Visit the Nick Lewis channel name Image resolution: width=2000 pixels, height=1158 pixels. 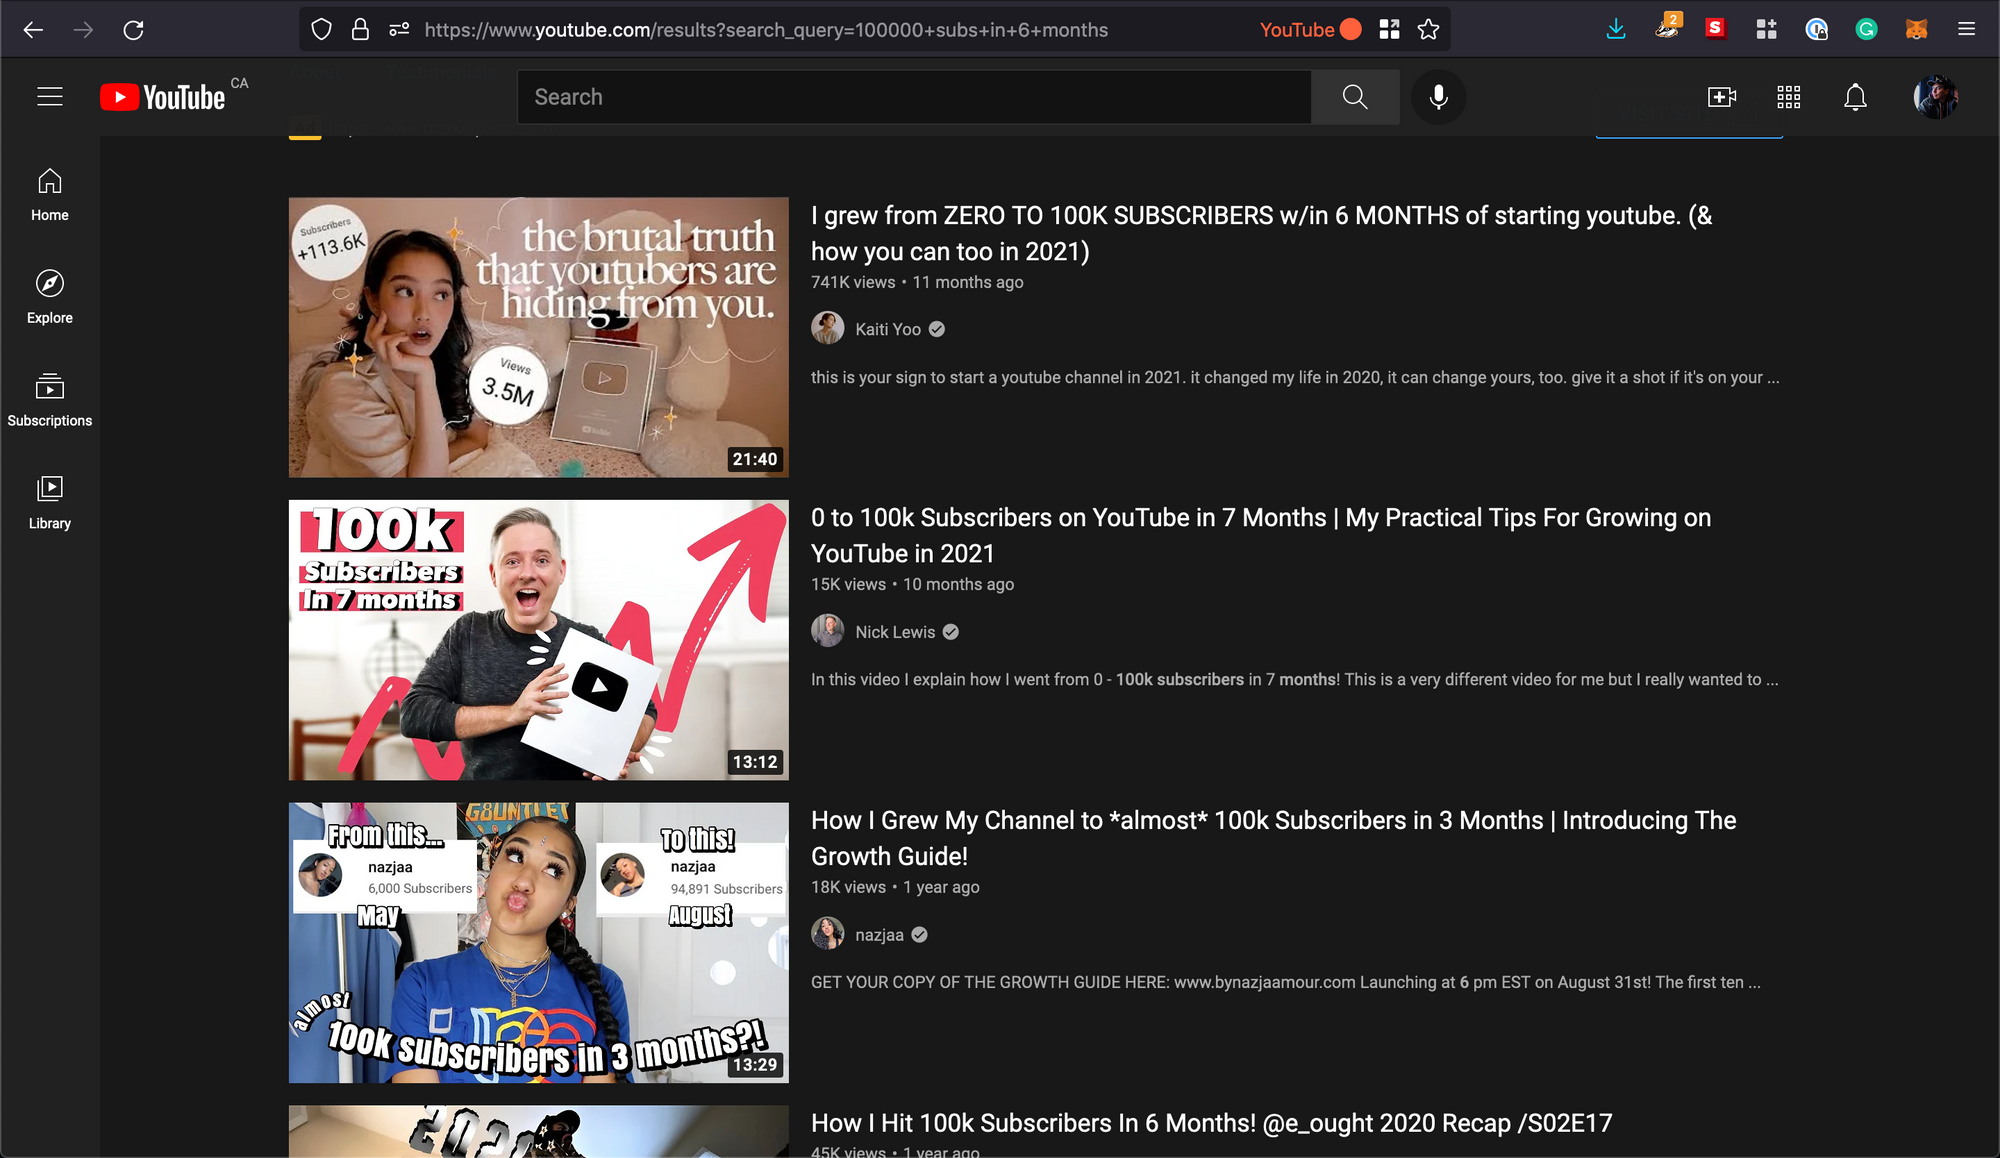point(895,632)
